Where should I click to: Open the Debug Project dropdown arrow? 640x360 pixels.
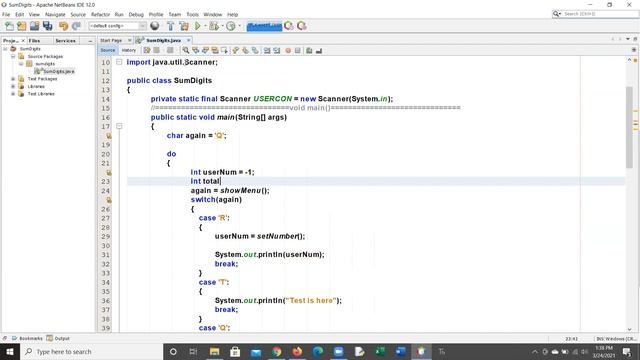tap(222, 26)
